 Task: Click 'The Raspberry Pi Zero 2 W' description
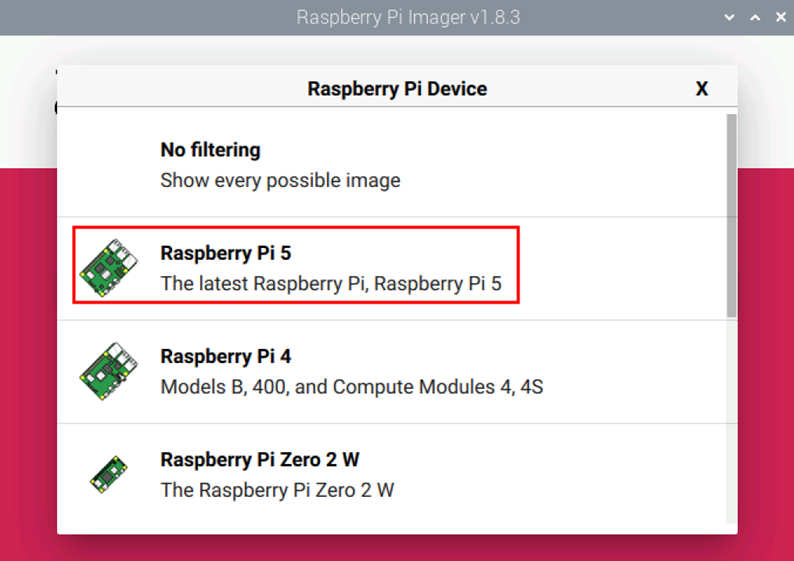pos(277,490)
